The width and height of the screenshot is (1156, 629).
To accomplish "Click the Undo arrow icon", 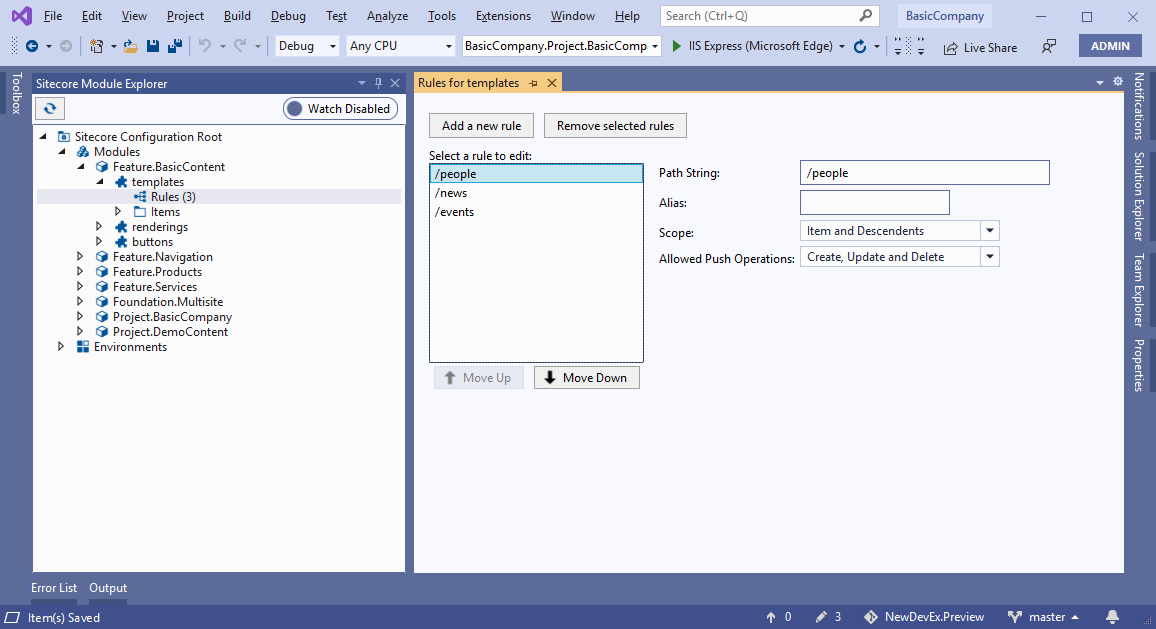I will (x=205, y=46).
